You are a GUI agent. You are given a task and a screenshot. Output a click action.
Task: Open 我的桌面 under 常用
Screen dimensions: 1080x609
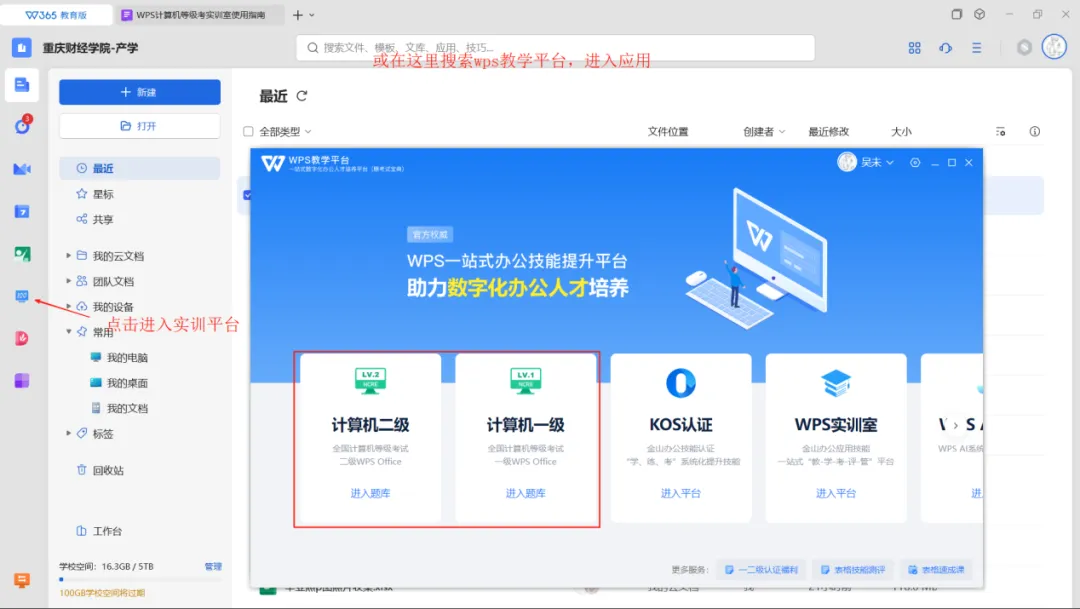119,383
